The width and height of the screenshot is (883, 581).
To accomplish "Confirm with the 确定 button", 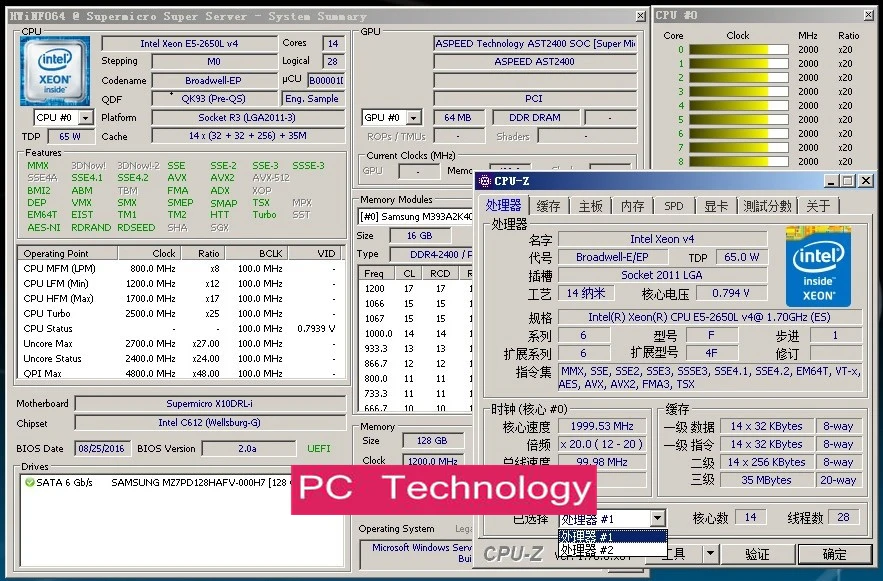I will point(834,554).
